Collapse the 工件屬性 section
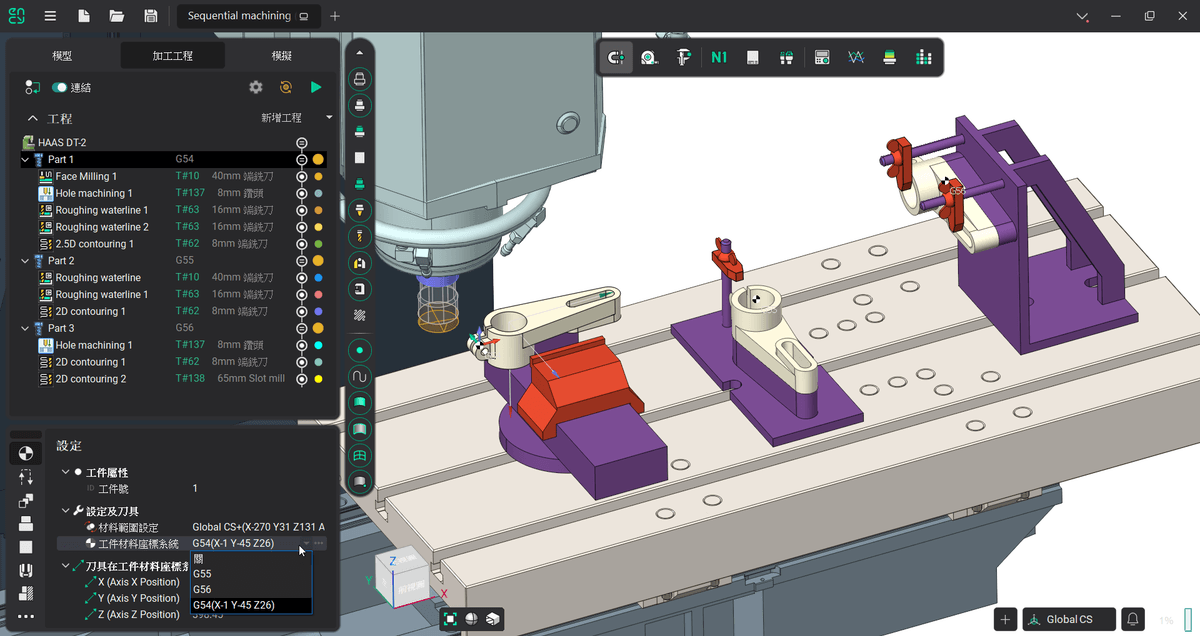This screenshot has width=1200, height=636. (x=66, y=472)
